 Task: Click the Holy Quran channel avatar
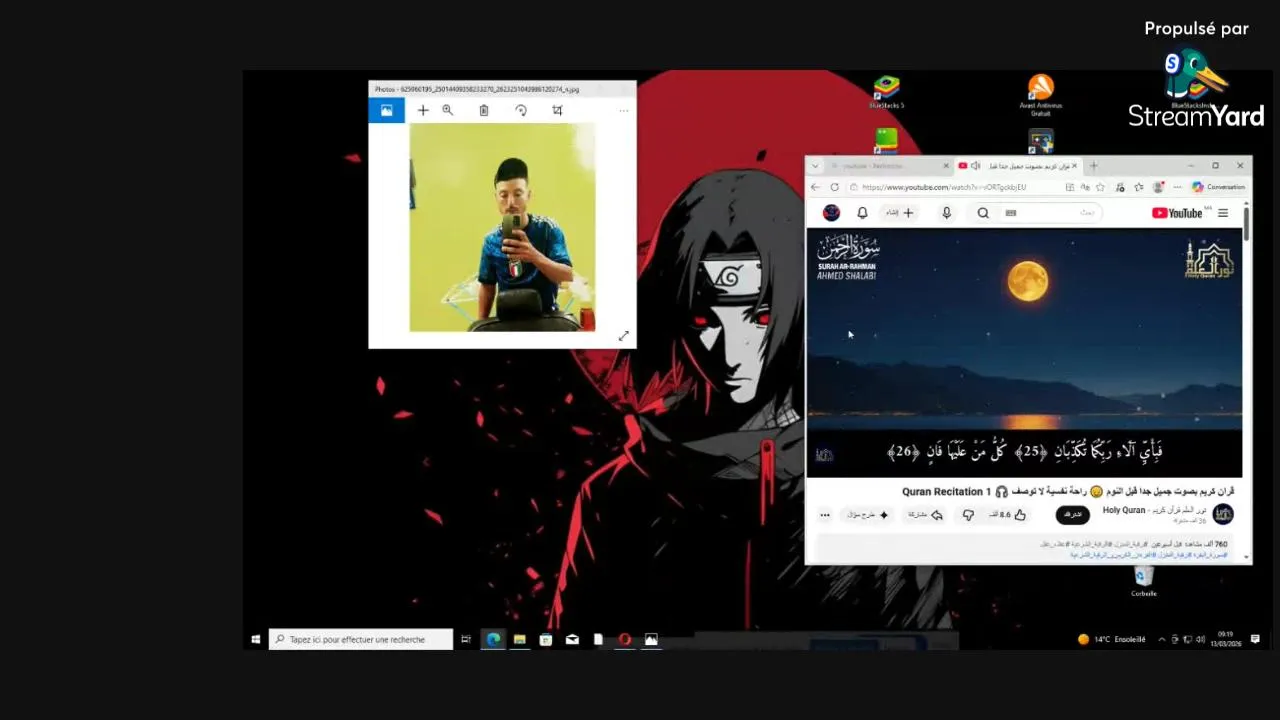point(1223,514)
